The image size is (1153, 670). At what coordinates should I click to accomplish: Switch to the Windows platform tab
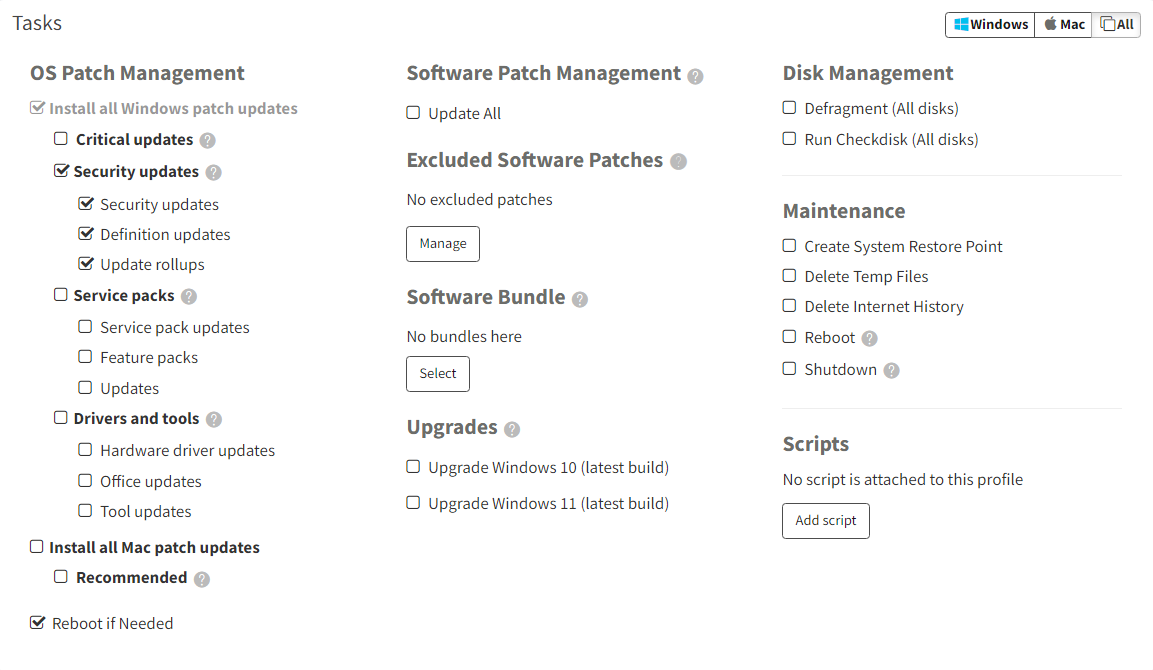coord(990,24)
